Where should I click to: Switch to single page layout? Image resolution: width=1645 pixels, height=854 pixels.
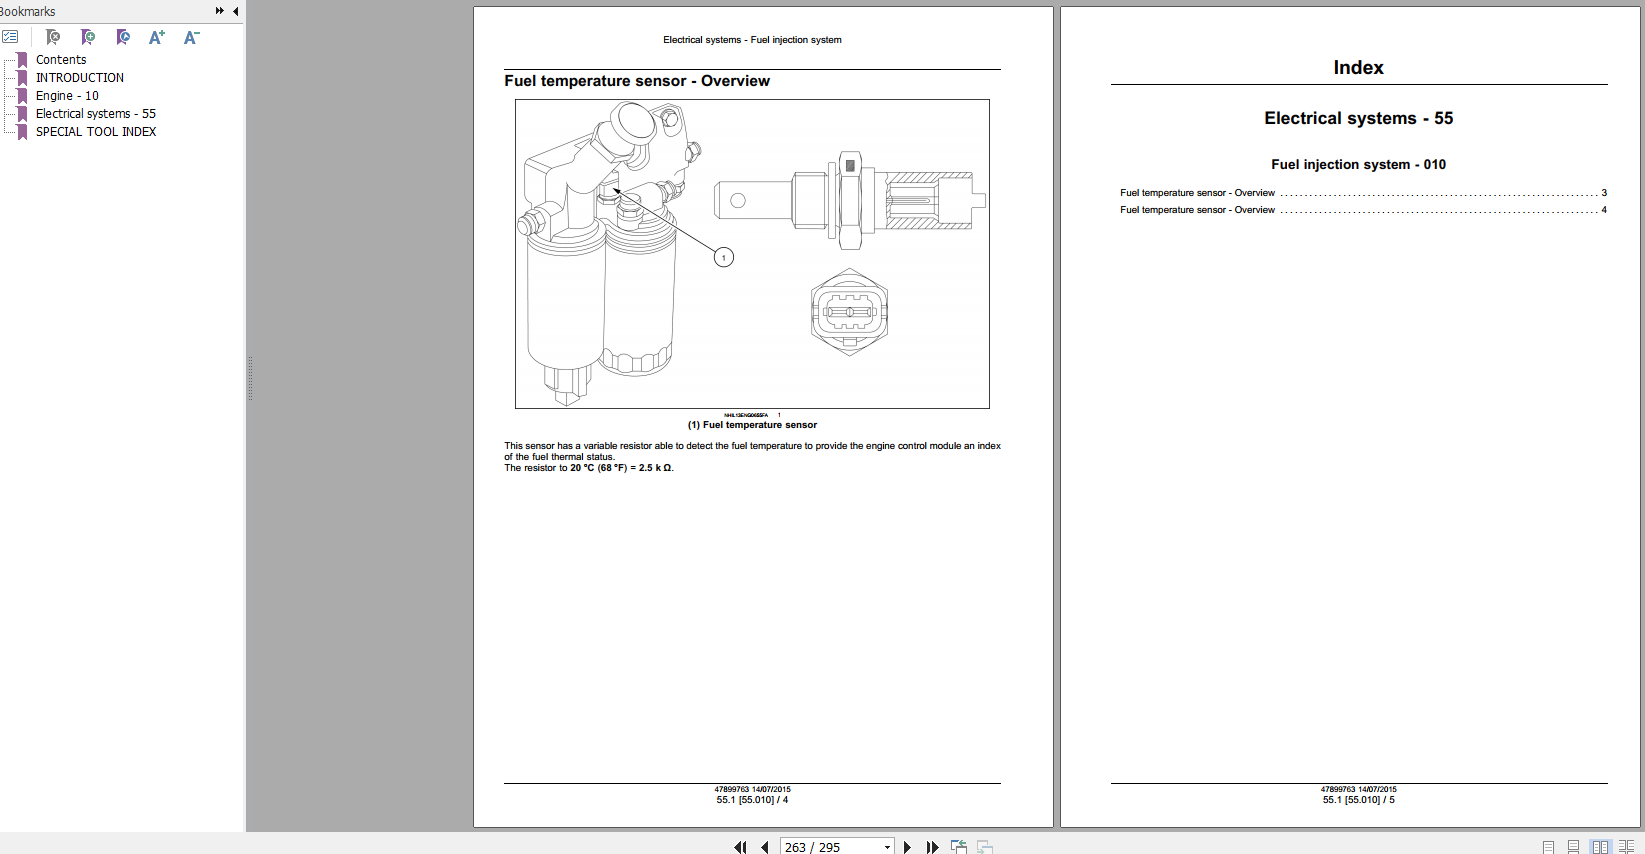click(x=1548, y=847)
